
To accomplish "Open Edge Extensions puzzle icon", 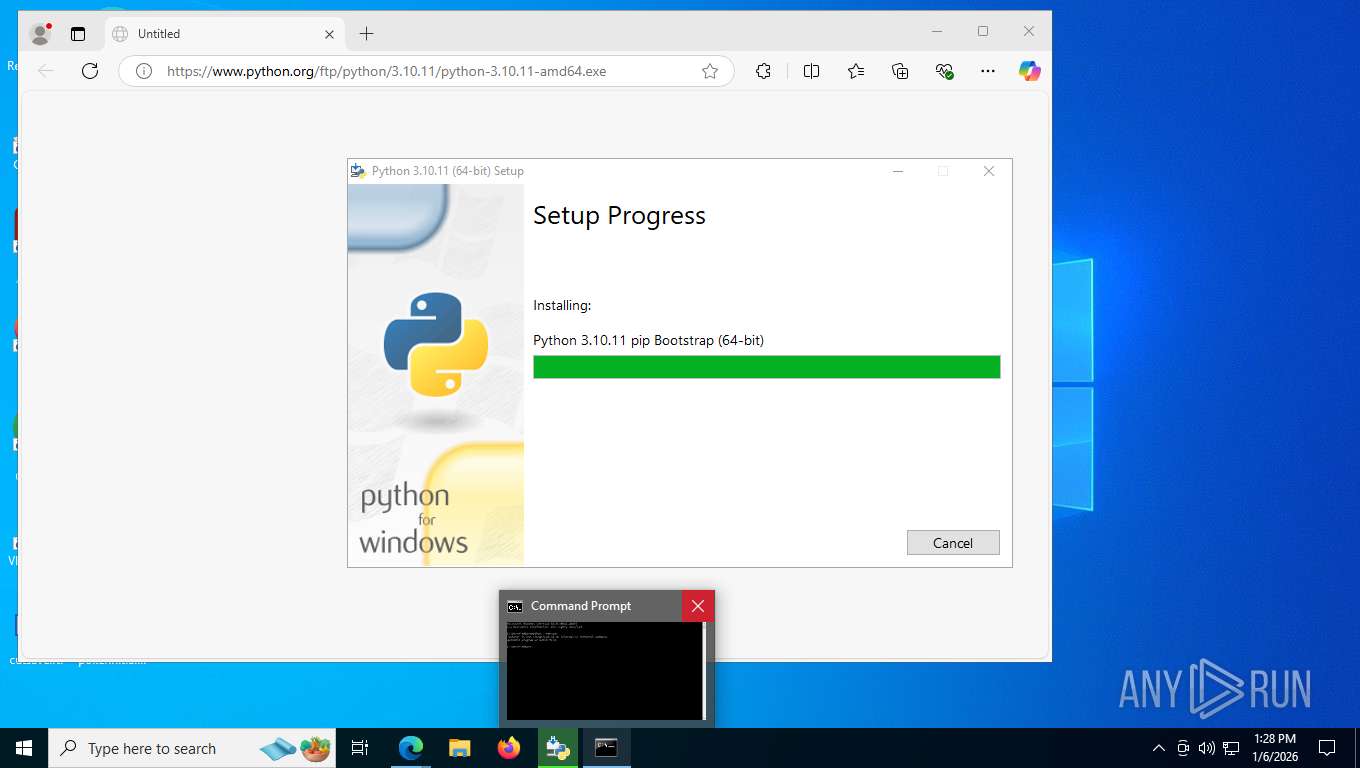I will tap(763, 71).
